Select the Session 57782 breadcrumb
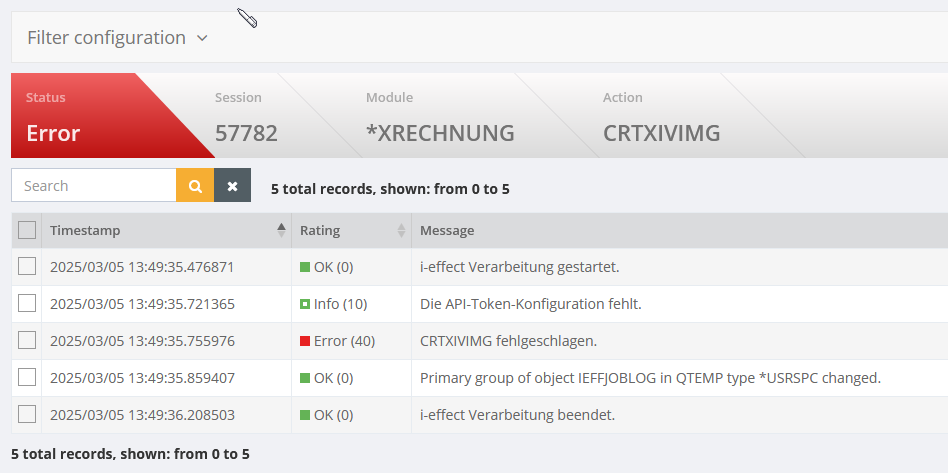The height and width of the screenshot is (473, 948). [x=246, y=117]
